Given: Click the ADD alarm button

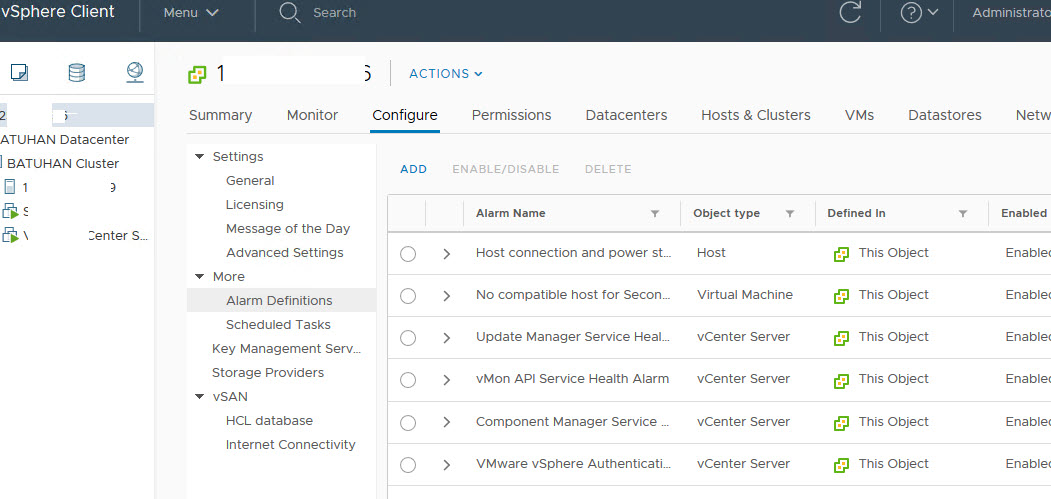Looking at the screenshot, I should pos(413,169).
